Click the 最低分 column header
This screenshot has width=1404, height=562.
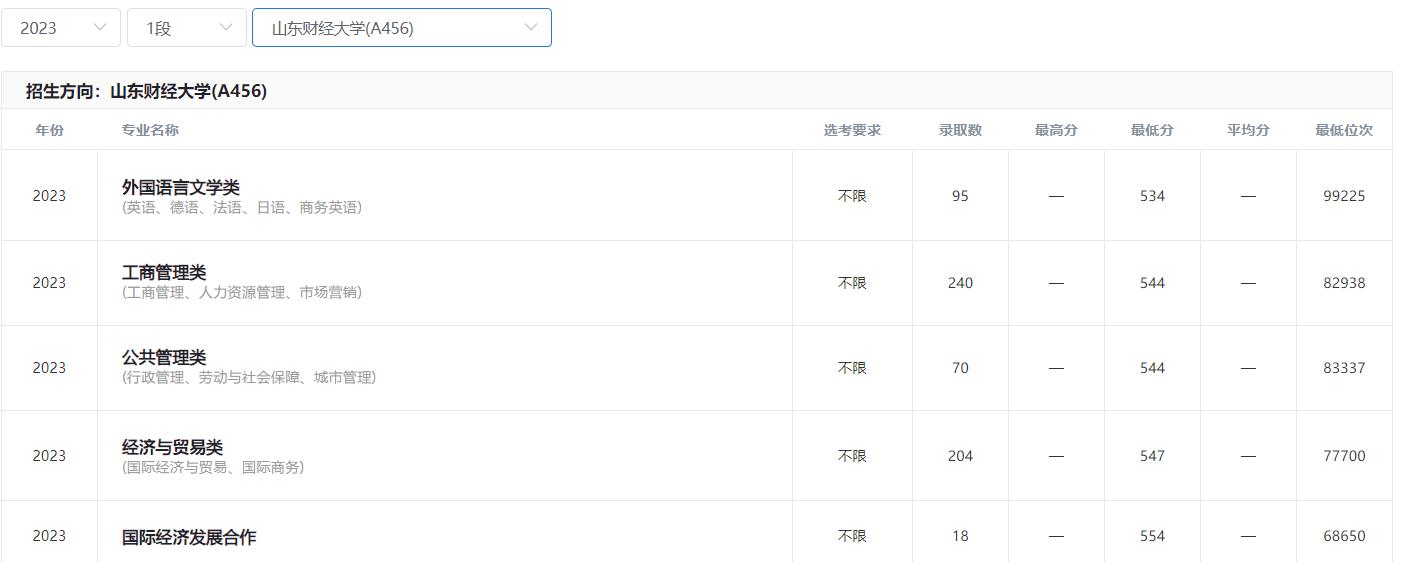[x=1152, y=130]
